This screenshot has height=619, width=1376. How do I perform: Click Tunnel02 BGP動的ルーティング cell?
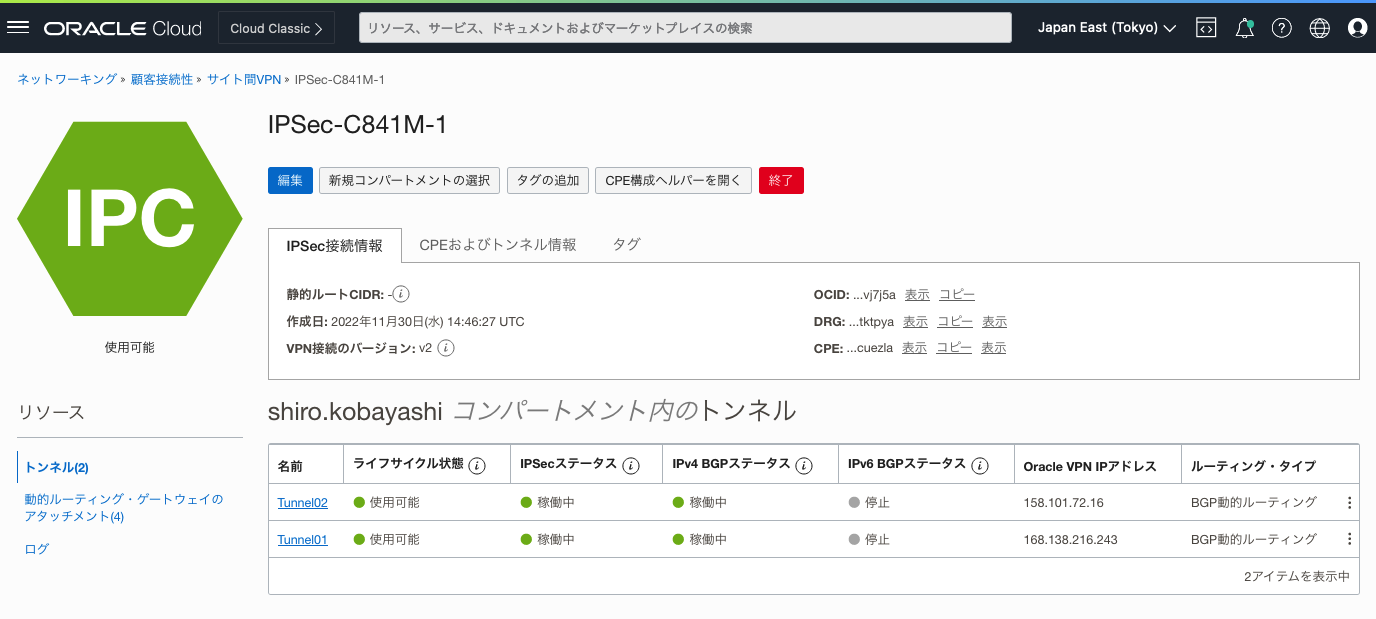point(1254,503)
